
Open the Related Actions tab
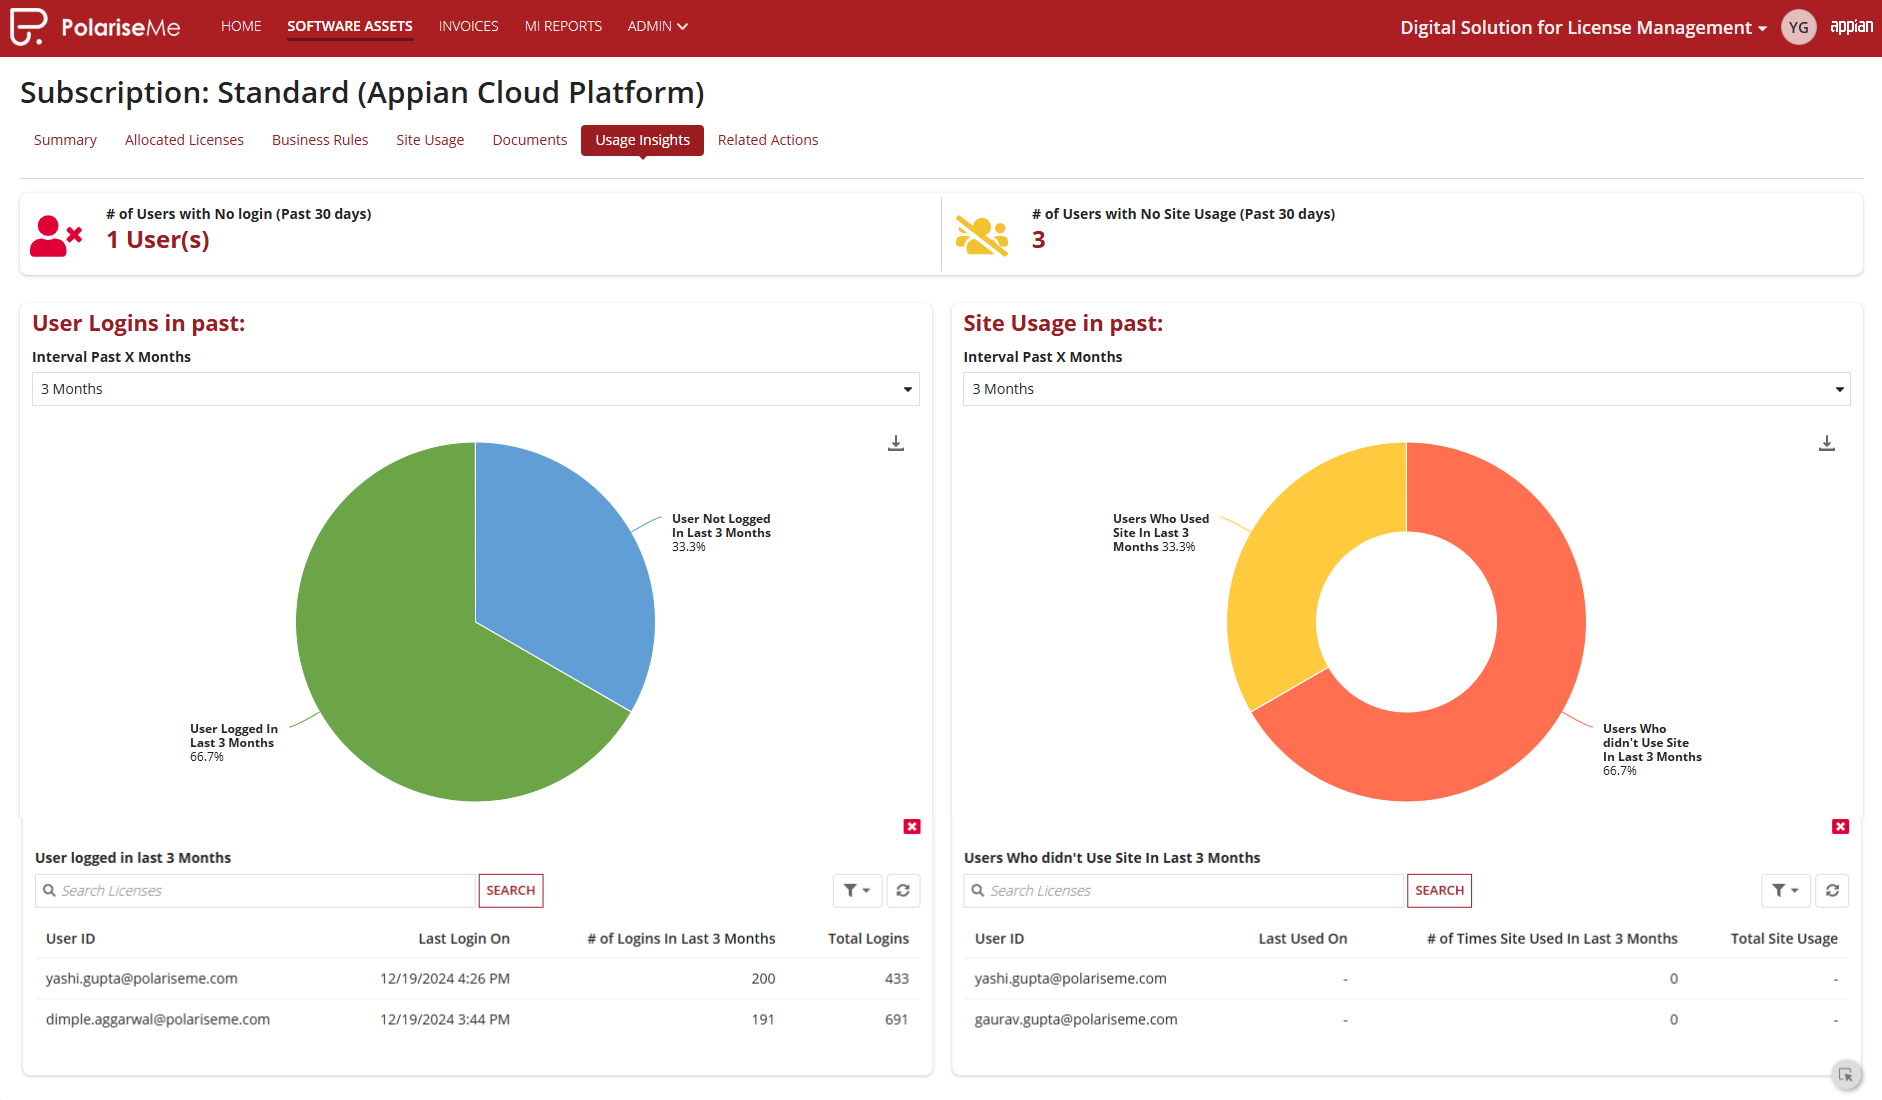768,140
